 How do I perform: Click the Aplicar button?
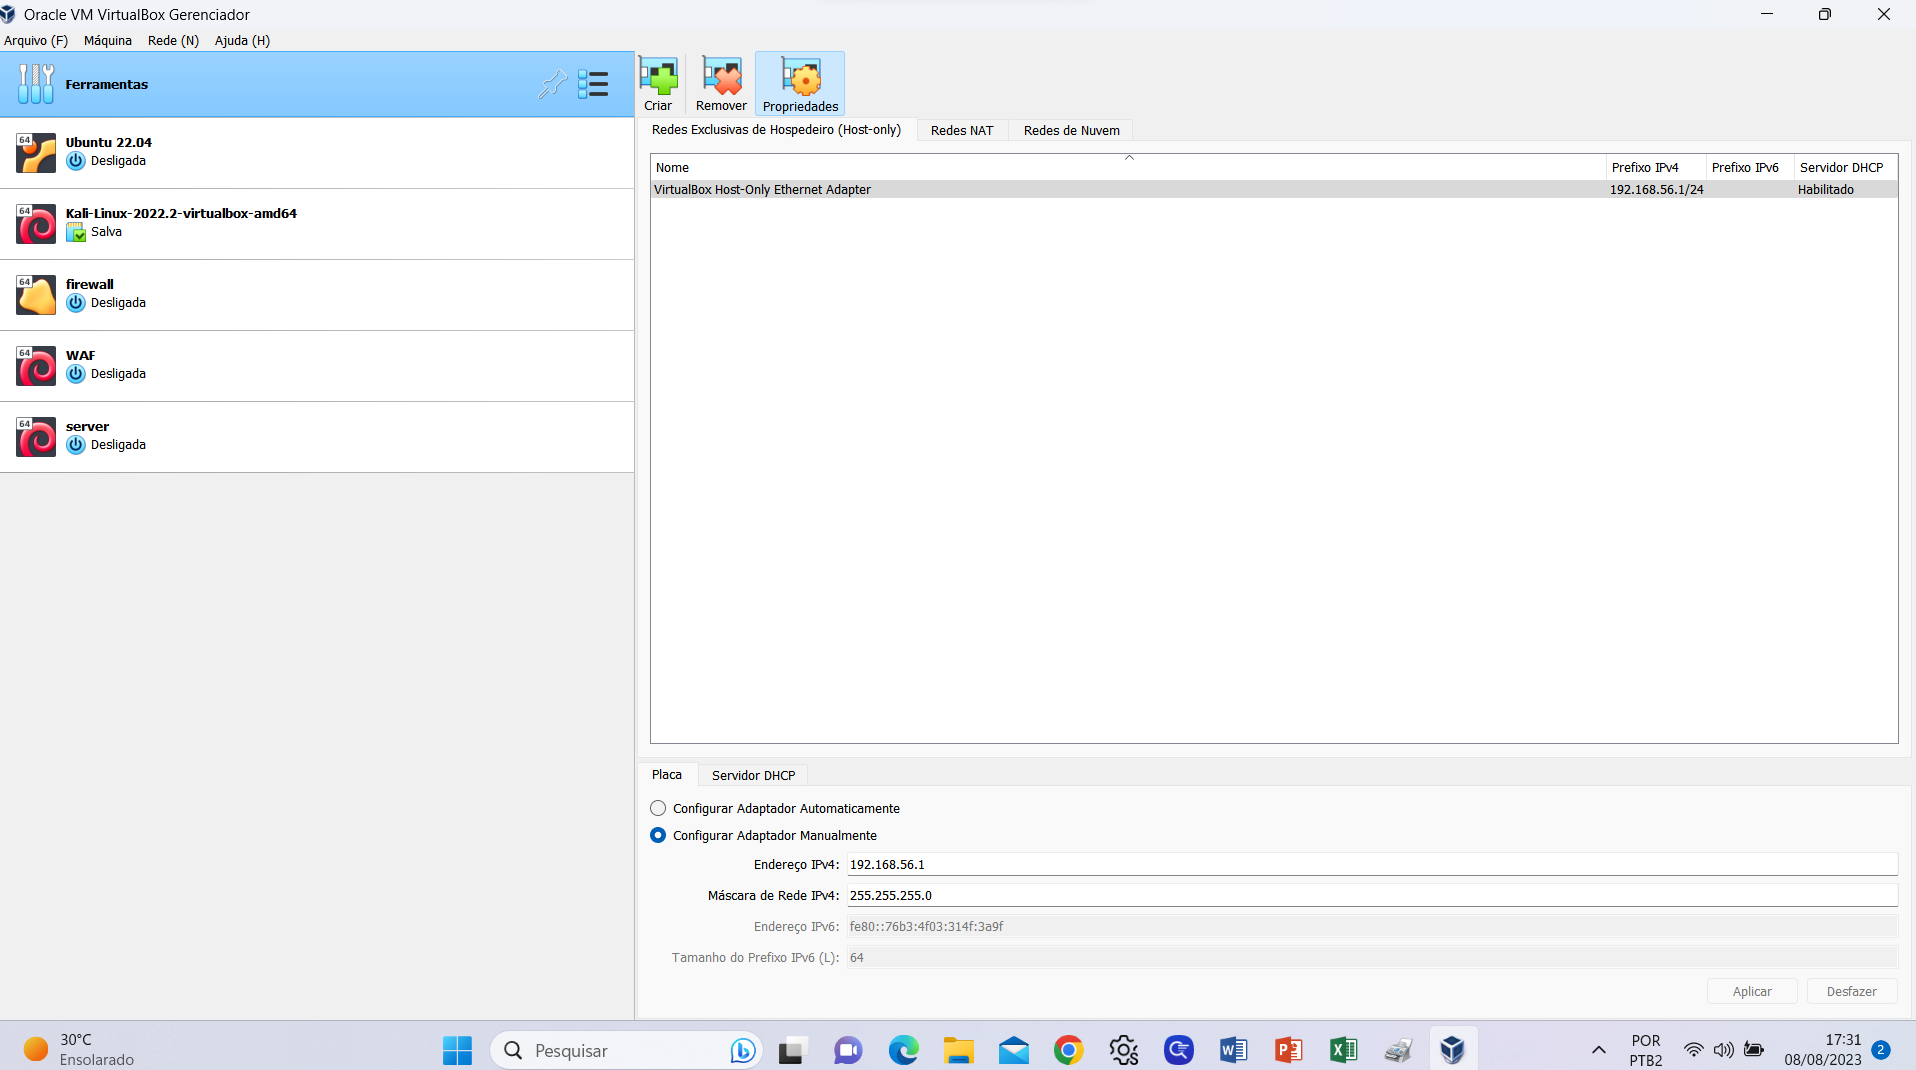[x=1752, y=991]
